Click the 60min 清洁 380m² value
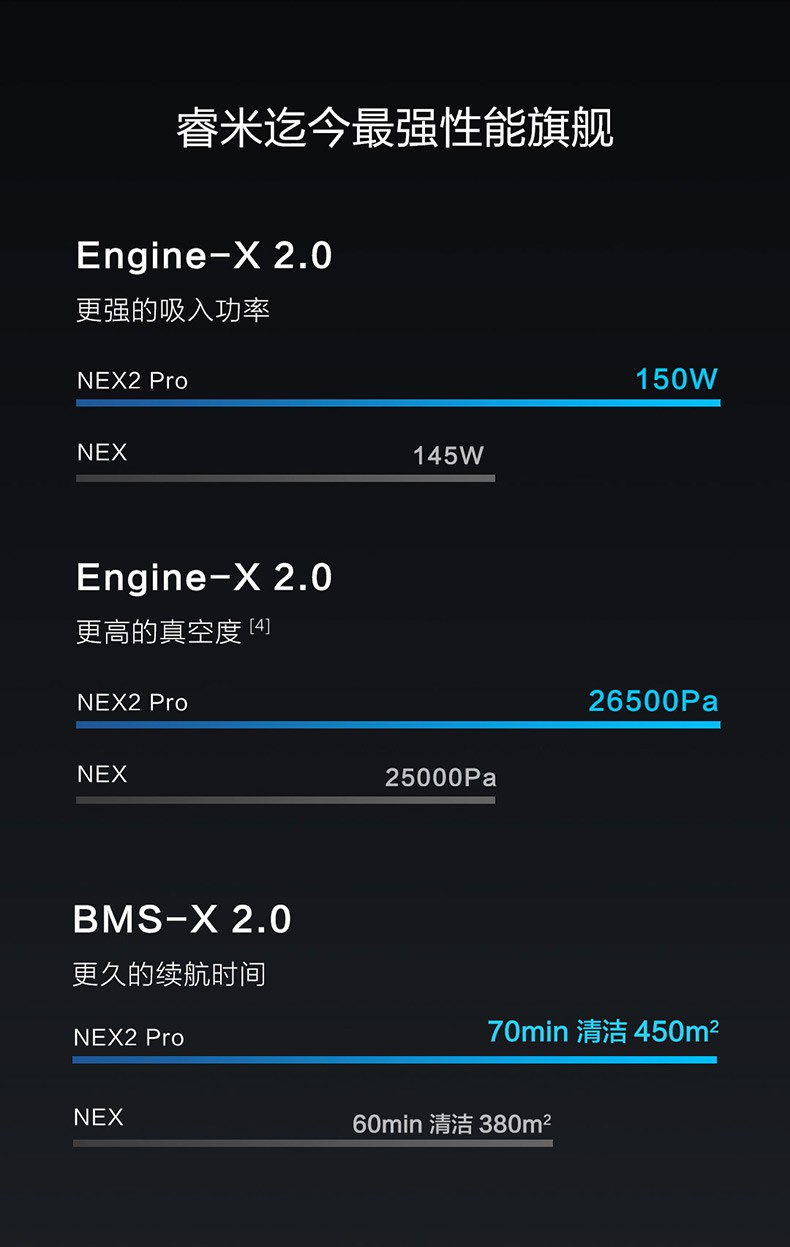 pos(452,1124)
